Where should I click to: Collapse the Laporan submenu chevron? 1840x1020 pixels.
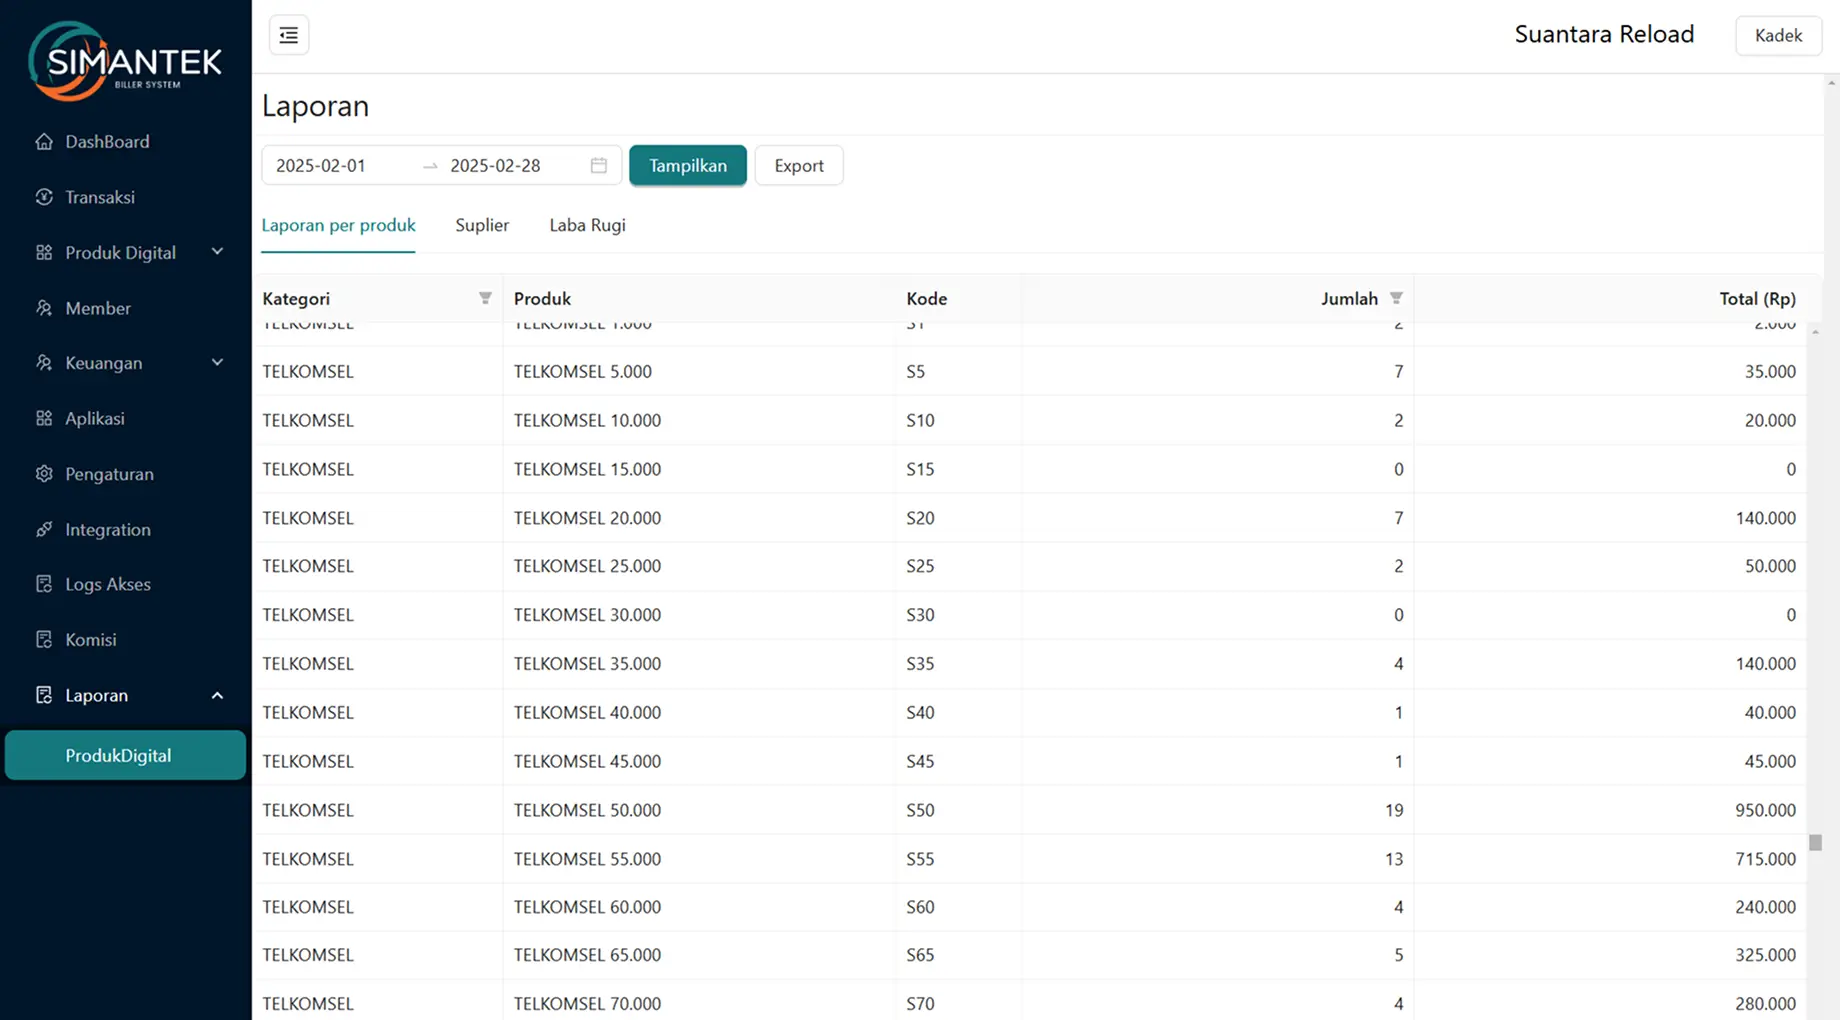click(217, 695)
